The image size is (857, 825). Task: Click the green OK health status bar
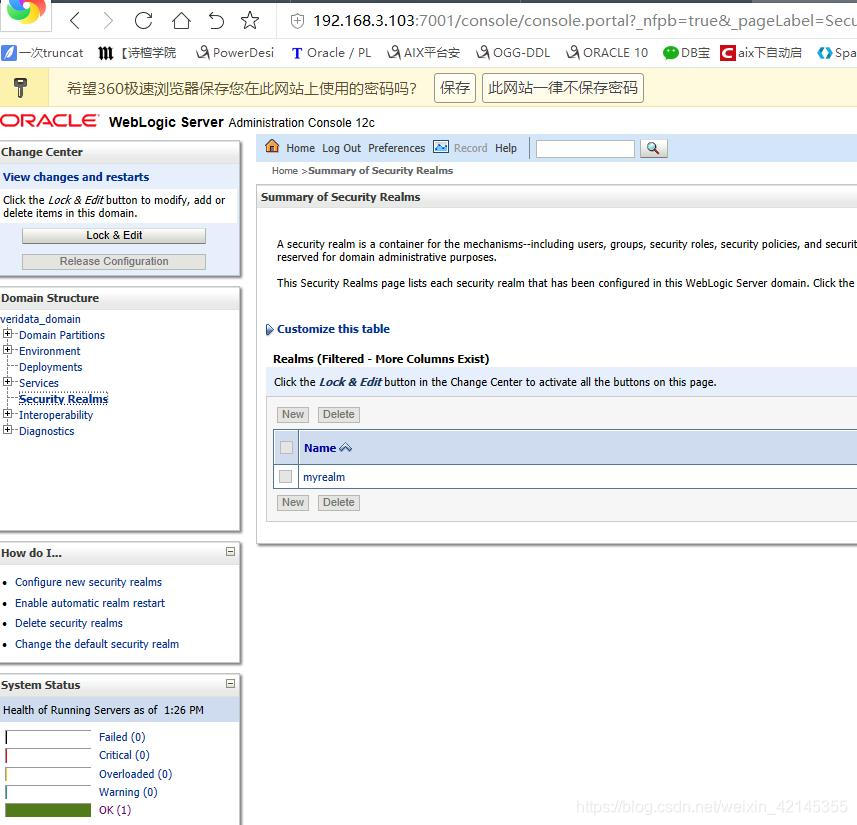click(x=48, y=810)
